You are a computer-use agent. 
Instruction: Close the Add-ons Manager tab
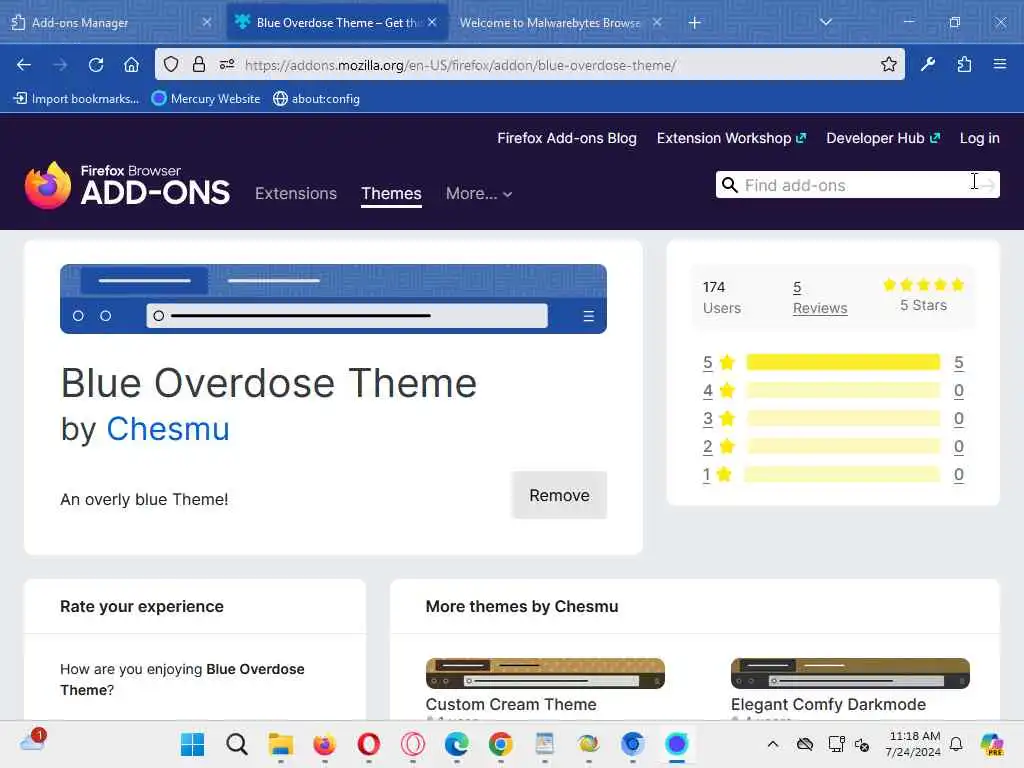tap(206, 22)
